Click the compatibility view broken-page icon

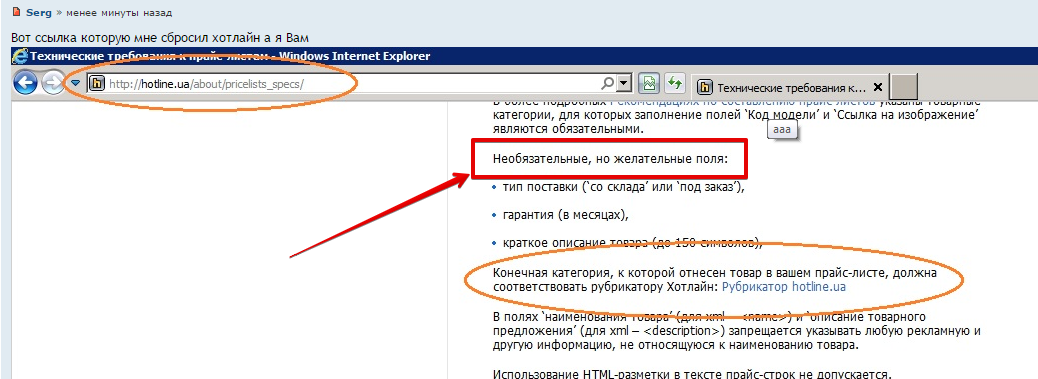(649, 84)
